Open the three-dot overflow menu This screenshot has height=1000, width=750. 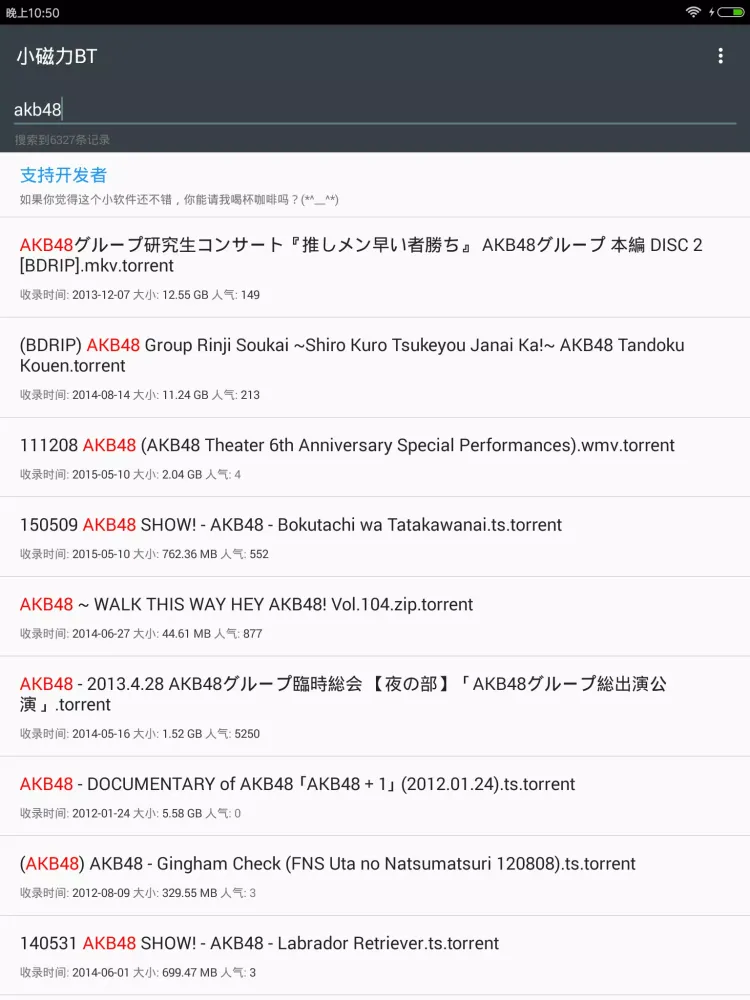720,56
